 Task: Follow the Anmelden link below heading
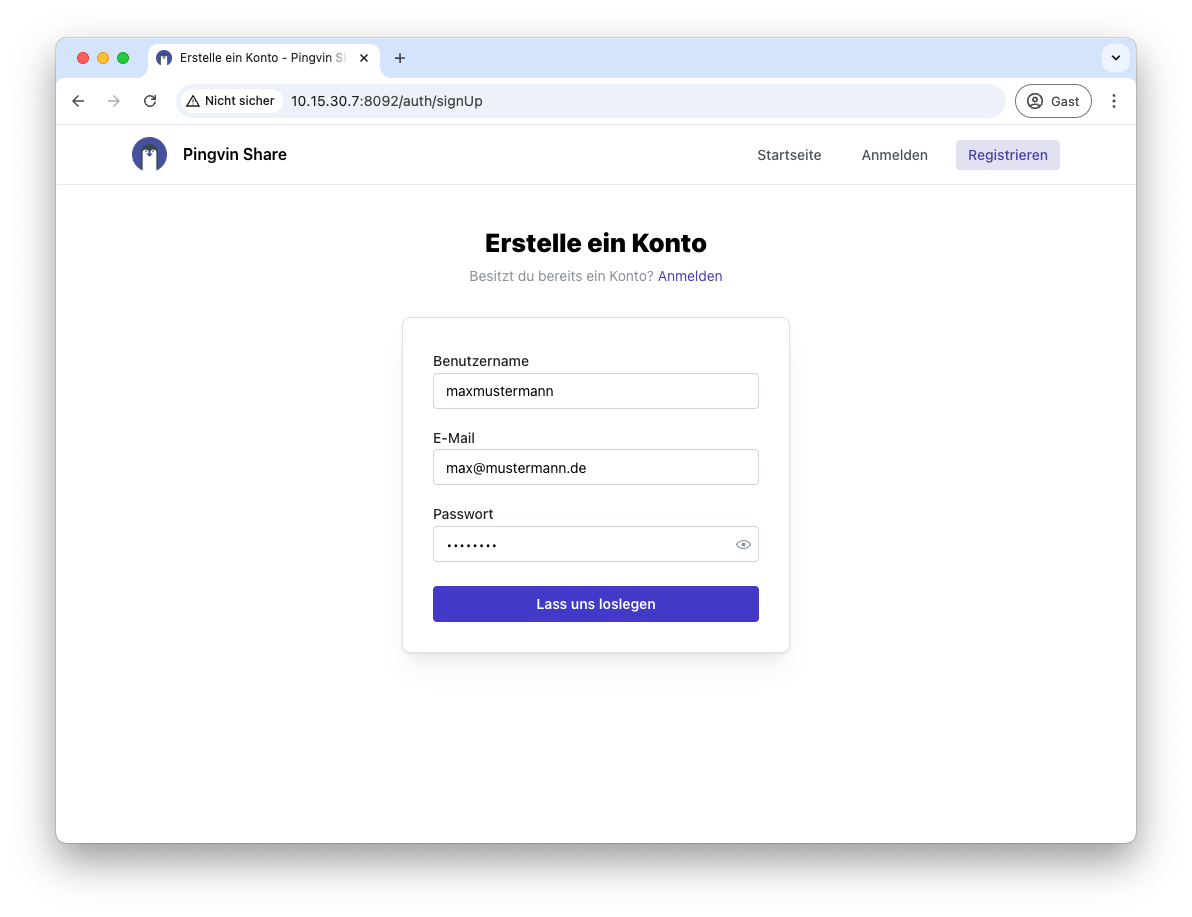click(x=690, y=276)
